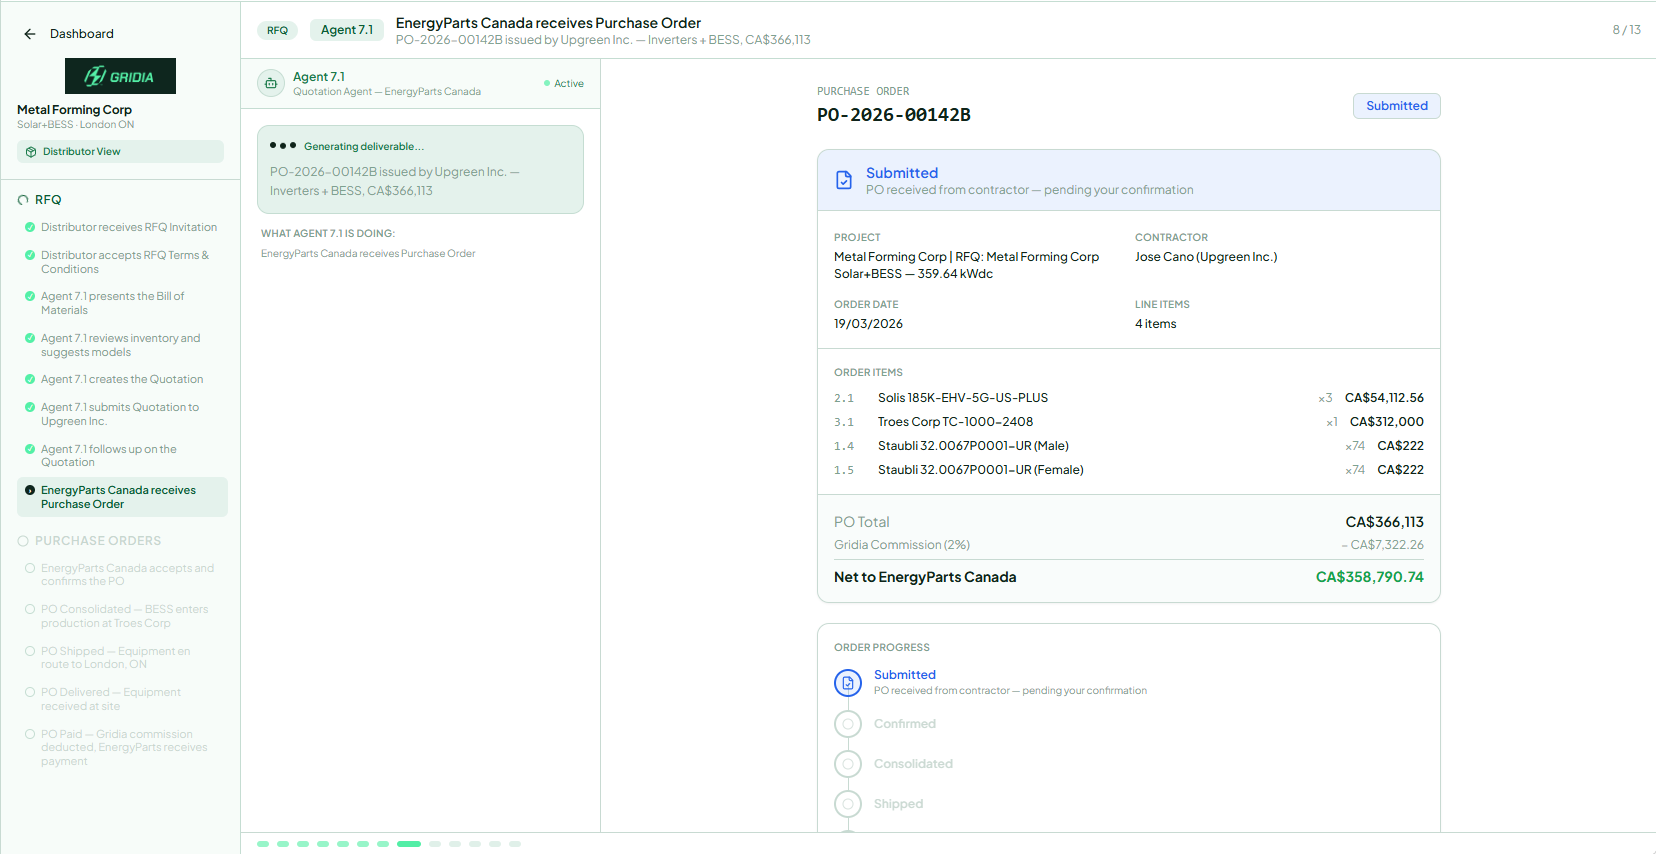The width and height of the screenshot is (1656, 854).
Task: Open step PO Shipped equipment en route
Action: [122, 658]
